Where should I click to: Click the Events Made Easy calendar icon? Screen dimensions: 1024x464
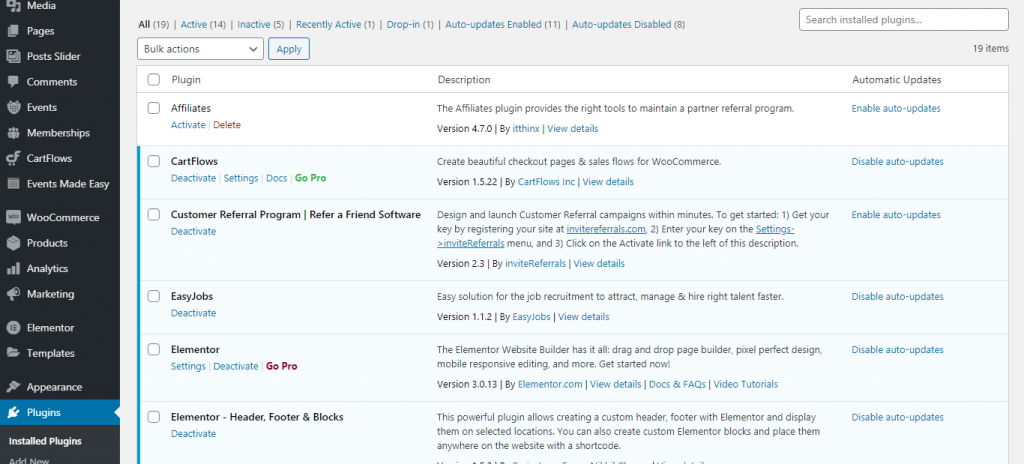(x=12, y=184)
